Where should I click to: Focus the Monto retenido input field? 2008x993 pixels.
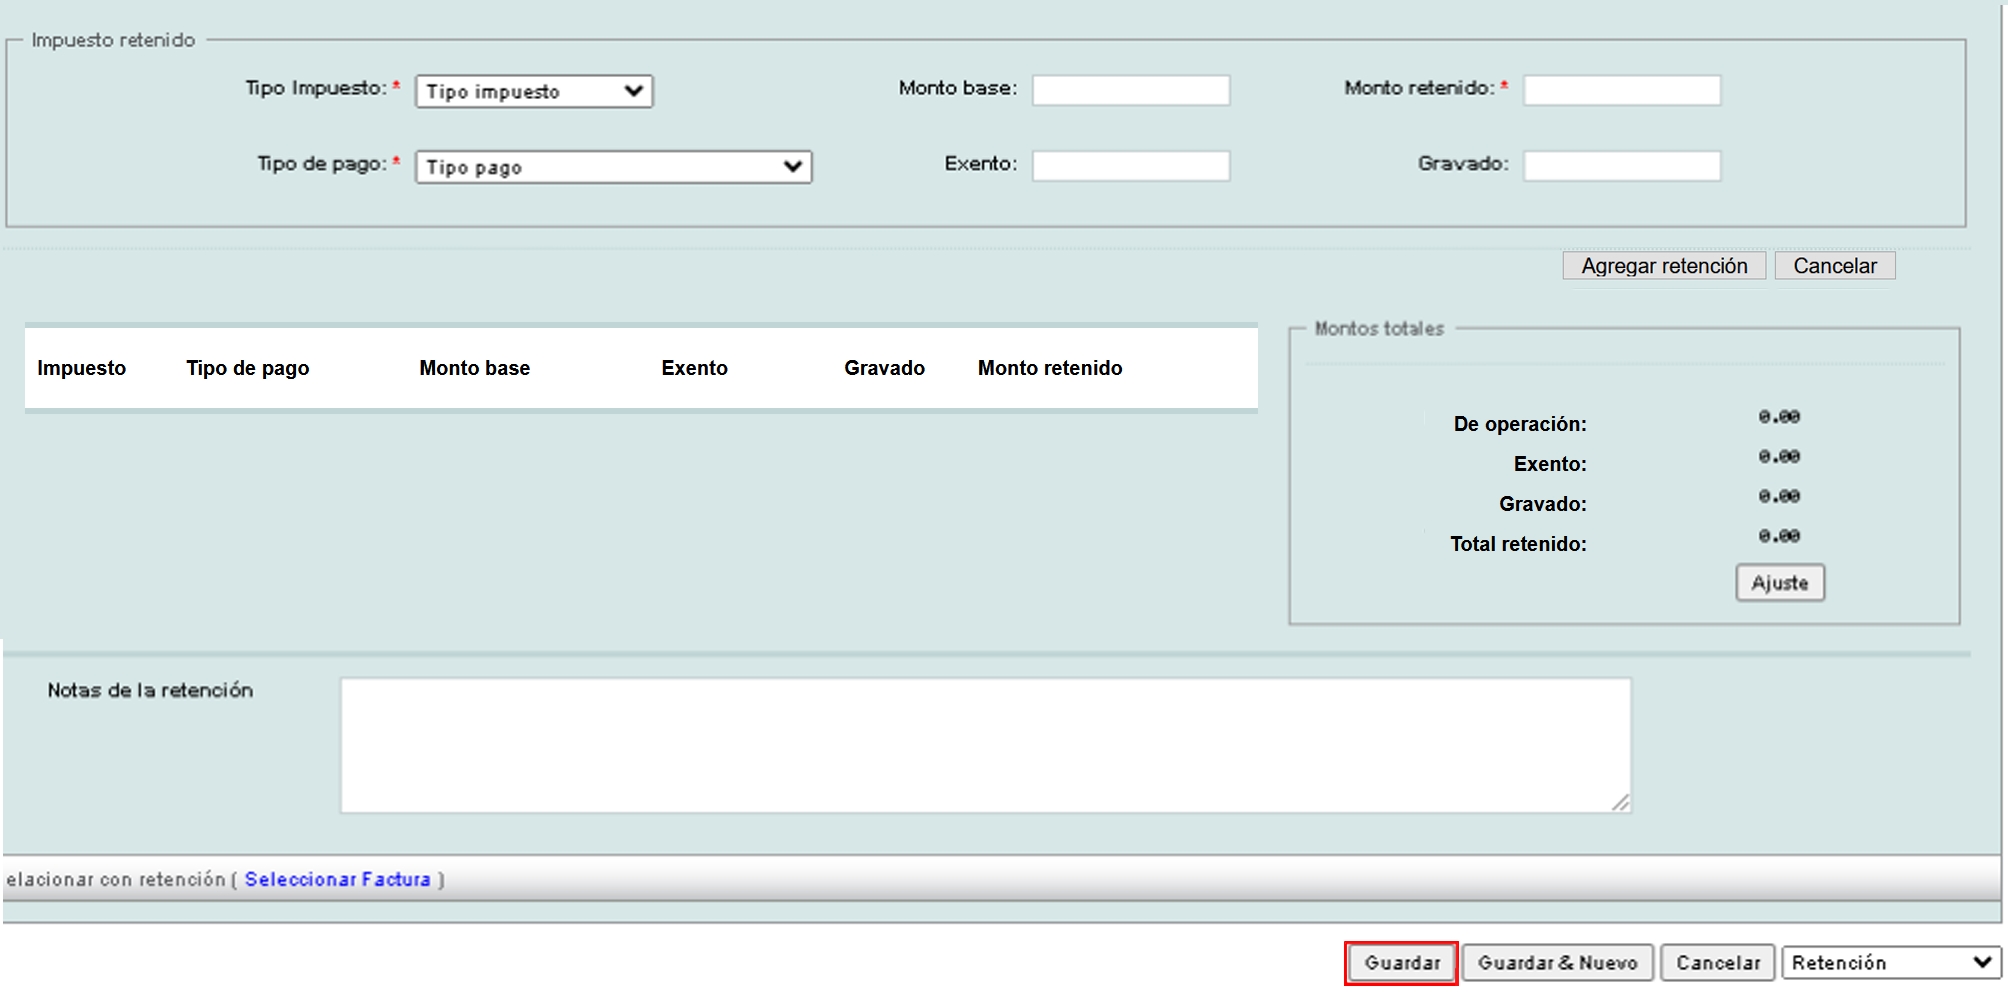point(1621,90)
